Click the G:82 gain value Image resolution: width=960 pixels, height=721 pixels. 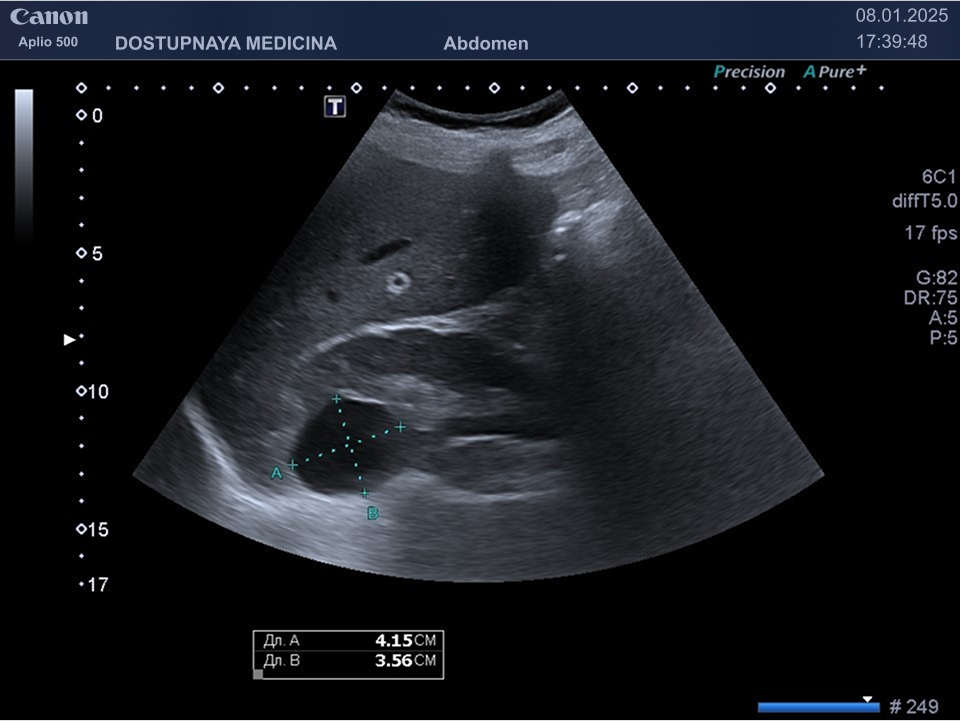click(x=937, y=278)
